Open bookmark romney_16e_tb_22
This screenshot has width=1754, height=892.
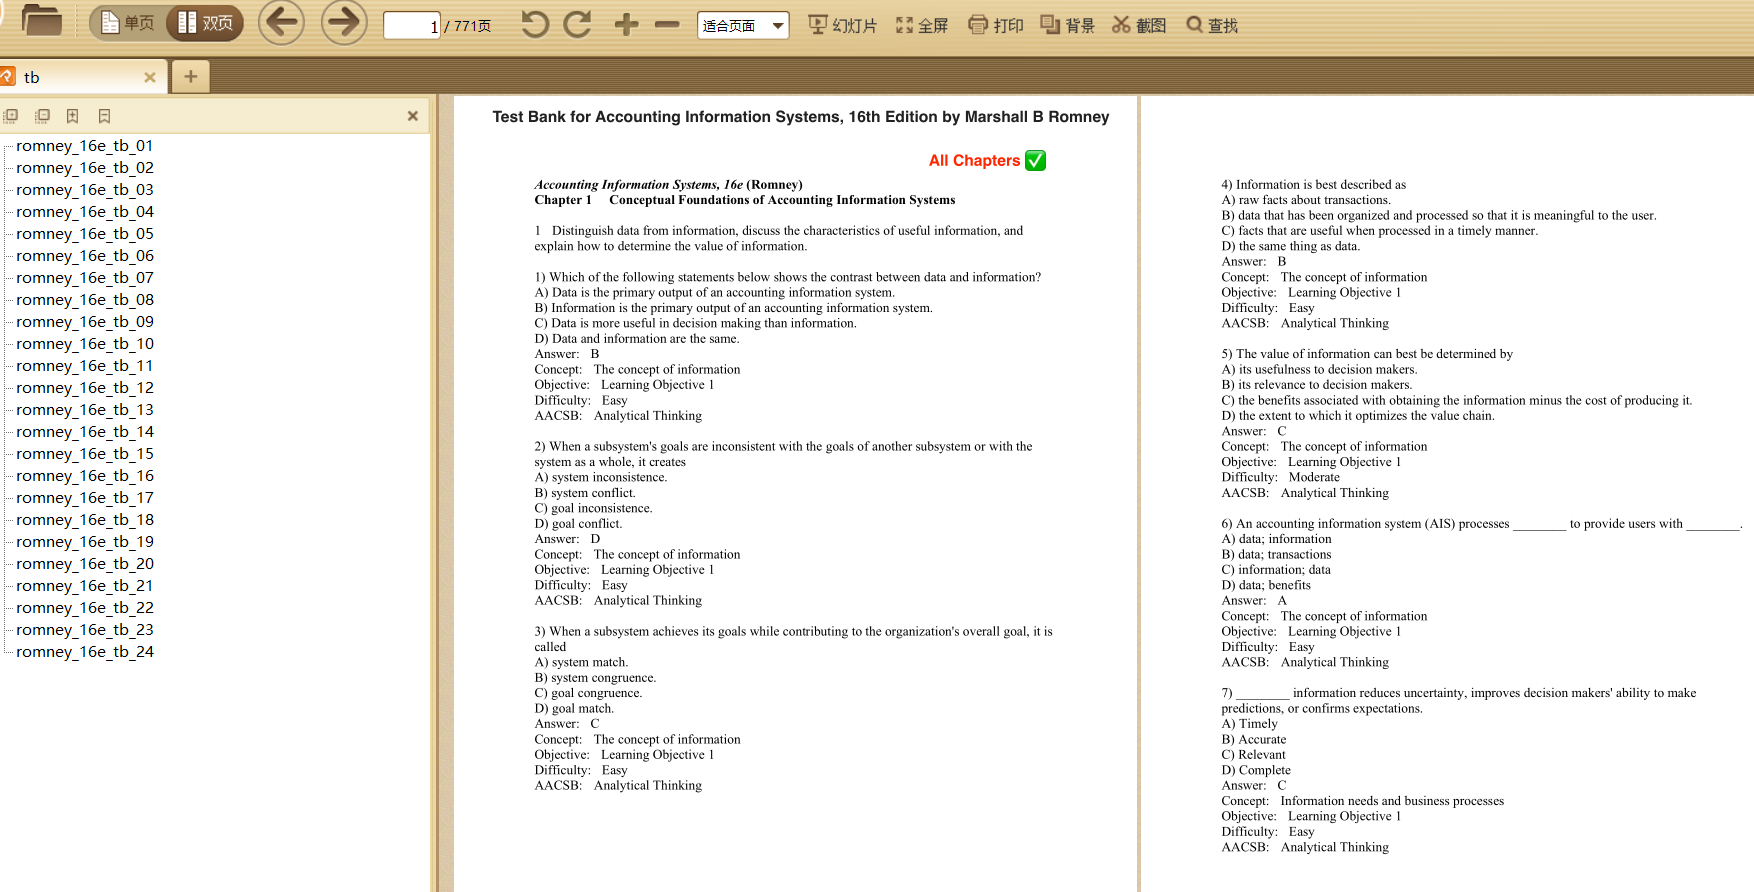pyautogui.click(x=85, y=608)
